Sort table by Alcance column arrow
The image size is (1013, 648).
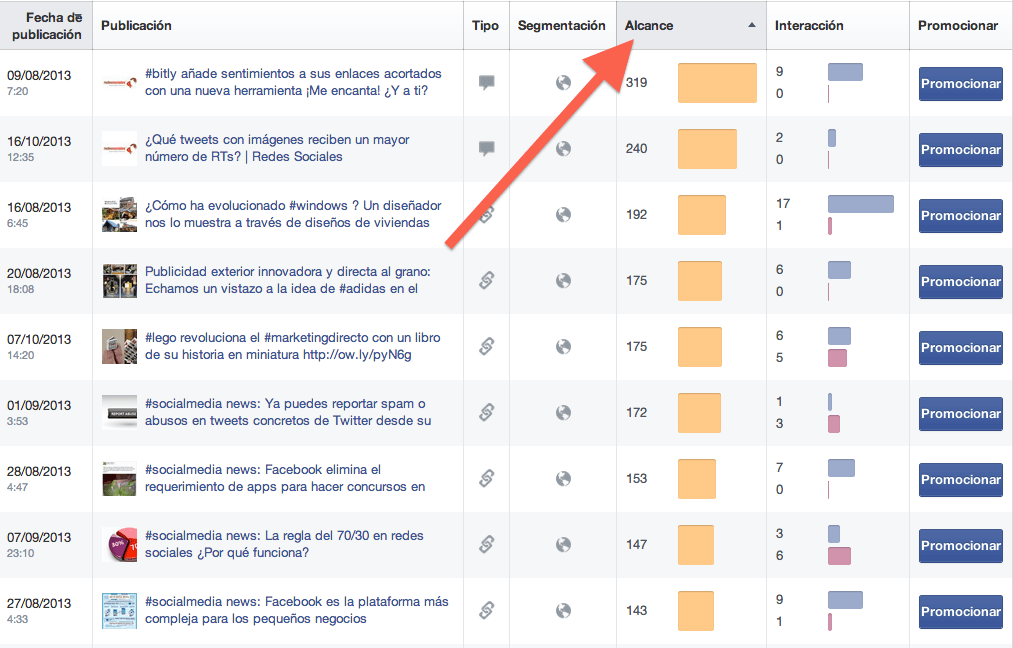pyautogui.click(x=752, y=26)
